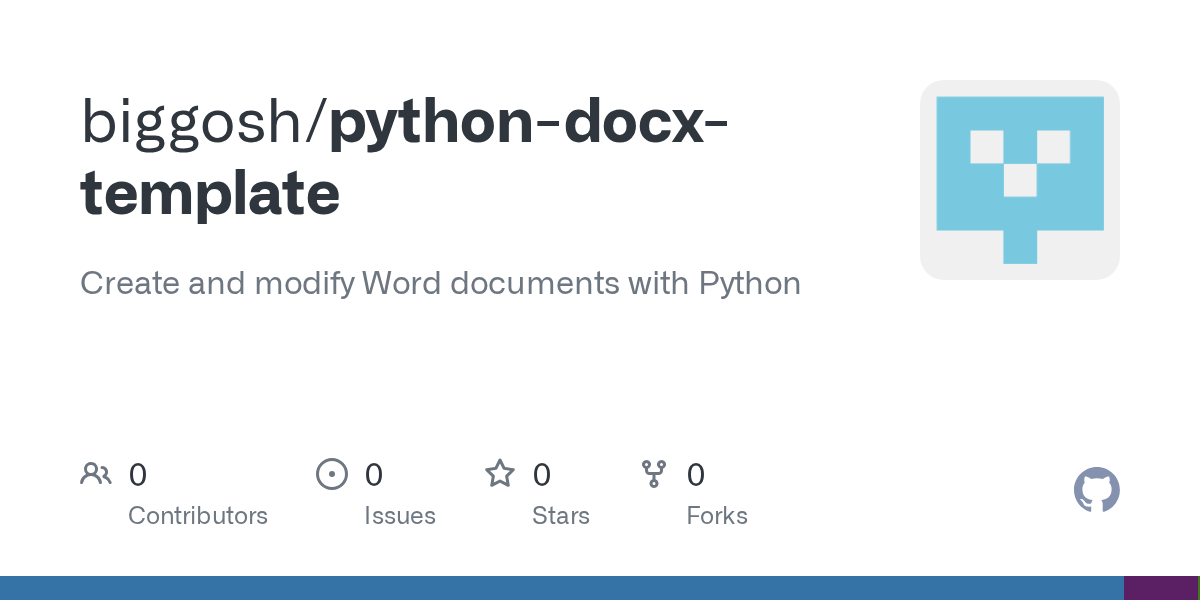
Task: Click the Forks label
Action: (717, 516)
